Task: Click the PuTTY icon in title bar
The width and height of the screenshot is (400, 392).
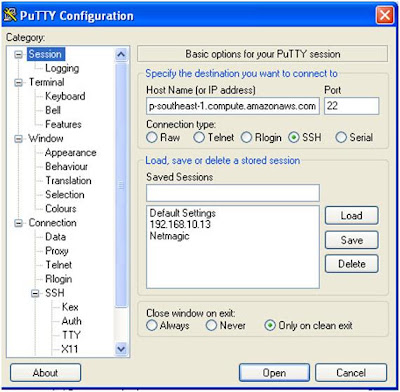Action: (11, 15)
